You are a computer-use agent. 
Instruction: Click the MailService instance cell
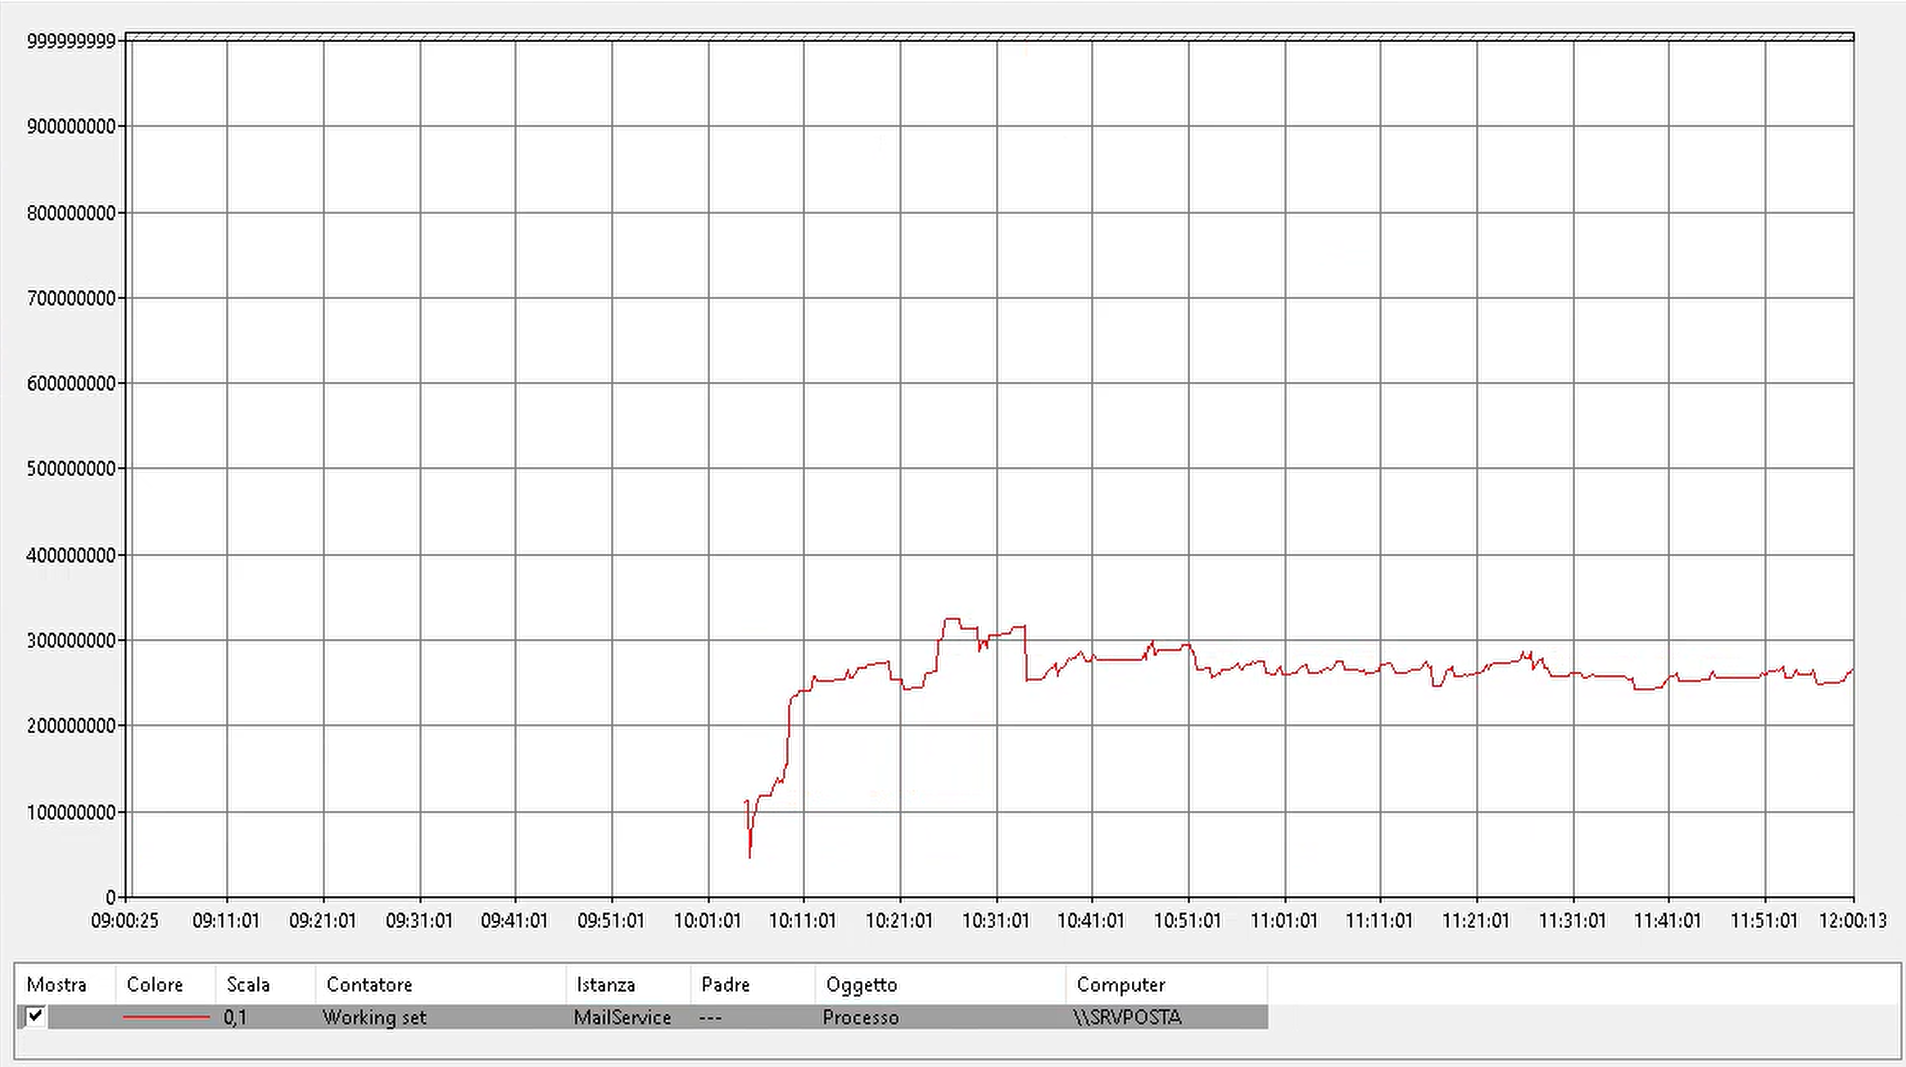(x=622, y=1017)
